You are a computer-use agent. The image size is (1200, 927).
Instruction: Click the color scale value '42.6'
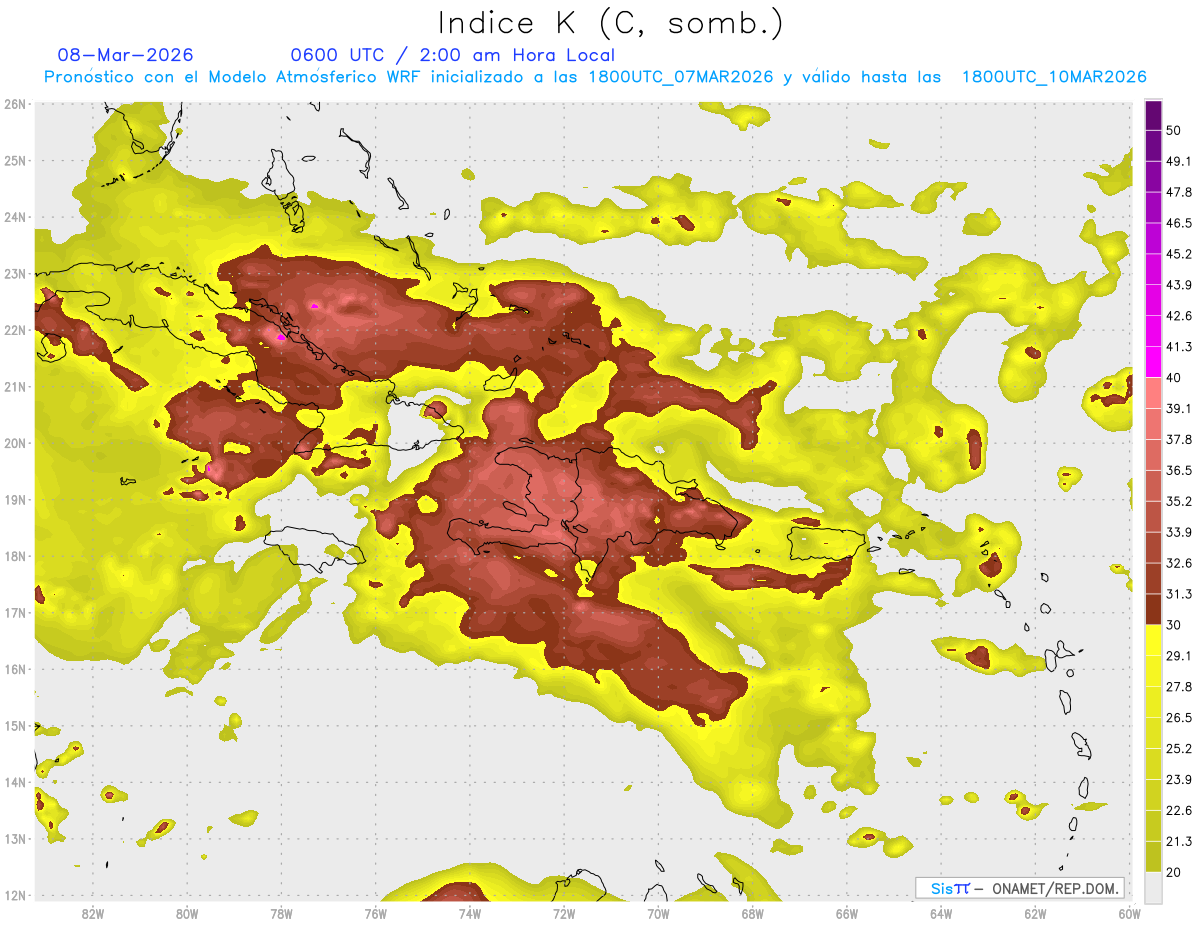click(1179, 316)
